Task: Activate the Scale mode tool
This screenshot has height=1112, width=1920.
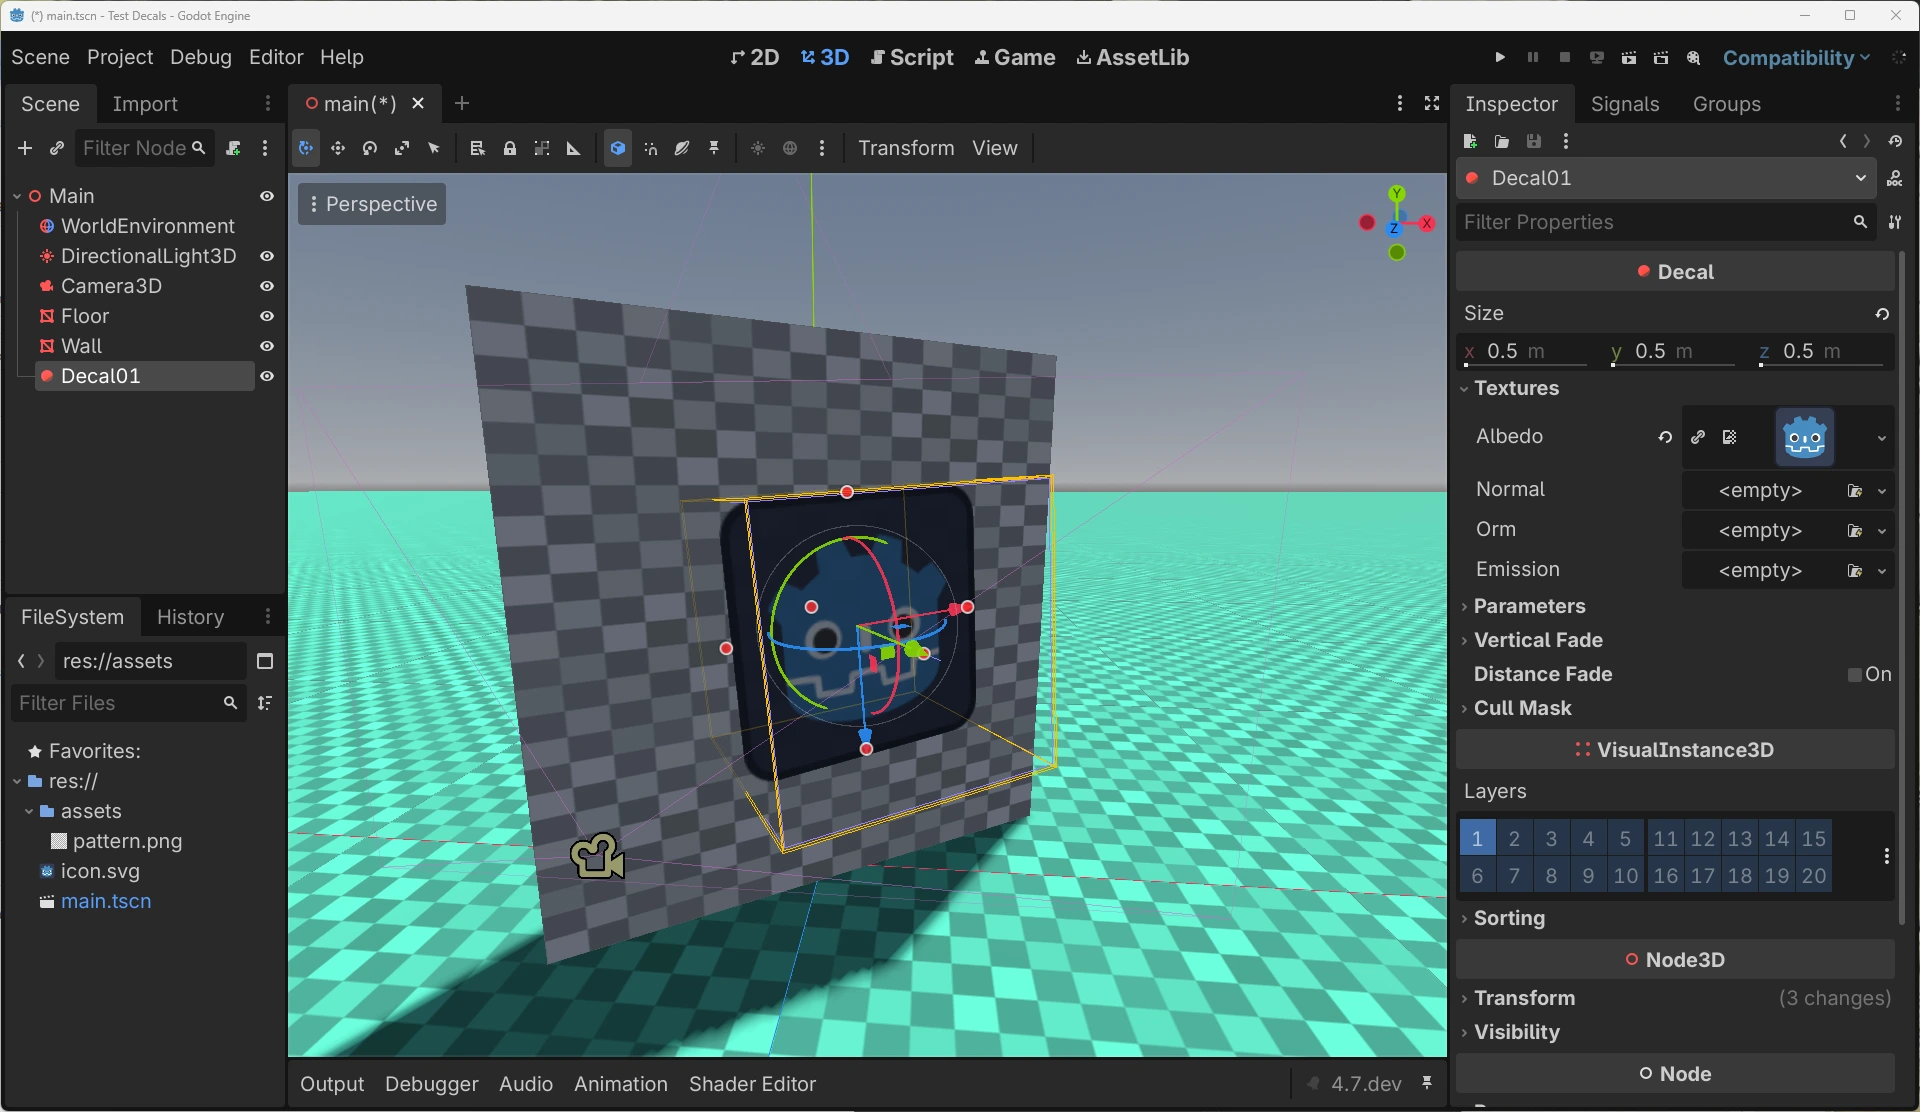Action: point(402,148)
